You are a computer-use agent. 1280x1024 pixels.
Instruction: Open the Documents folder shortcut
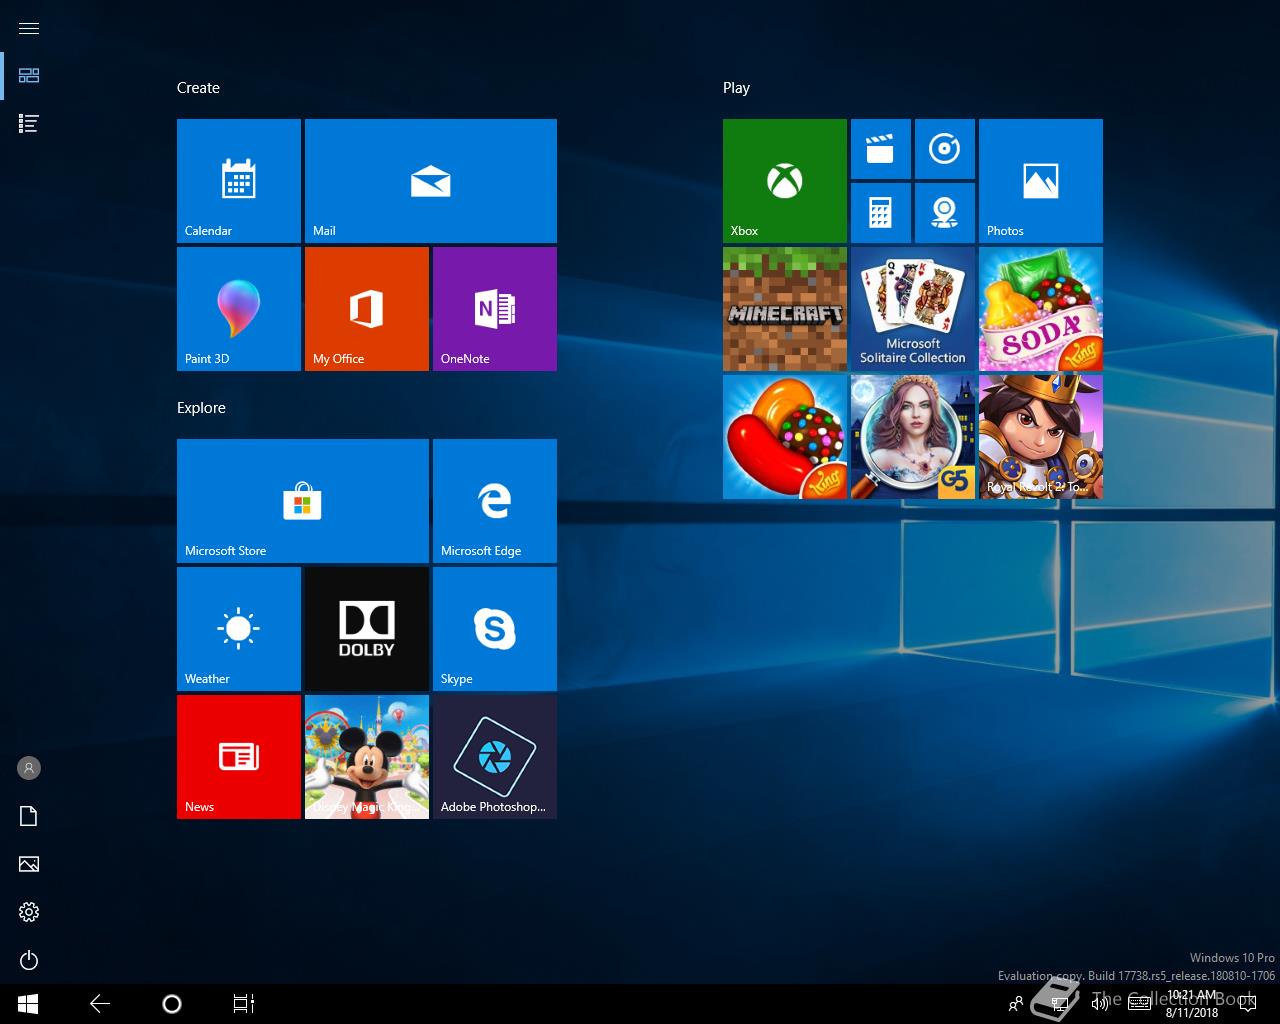tap(29, 816)
